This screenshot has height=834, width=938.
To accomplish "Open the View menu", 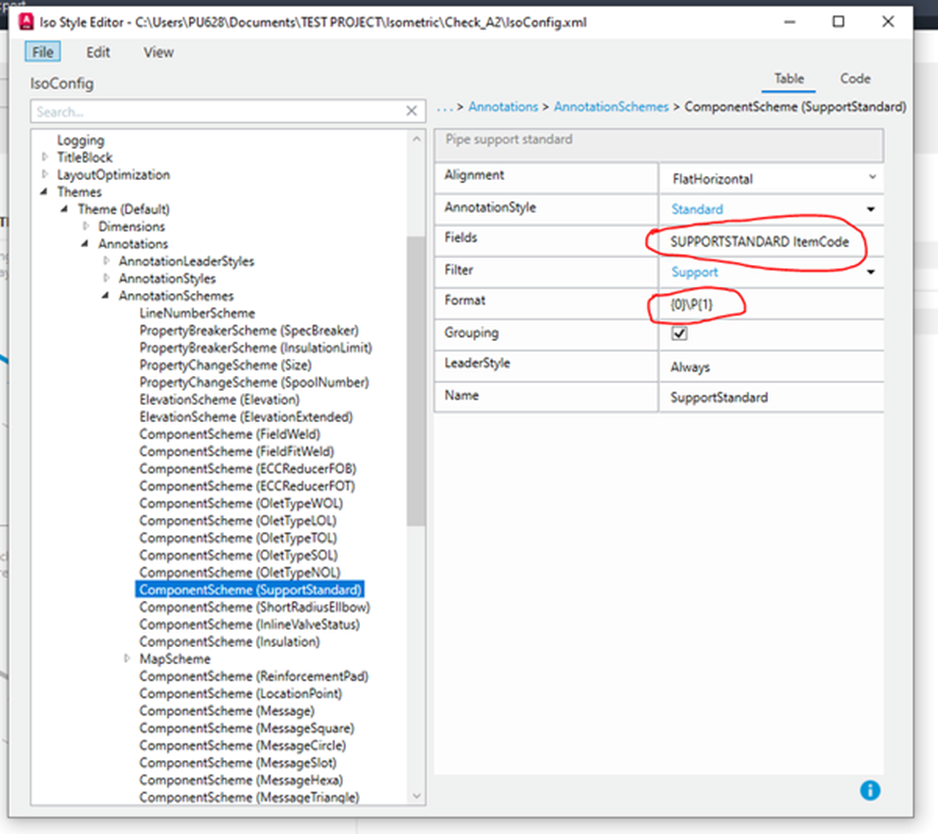I will (x=159, y=52).
